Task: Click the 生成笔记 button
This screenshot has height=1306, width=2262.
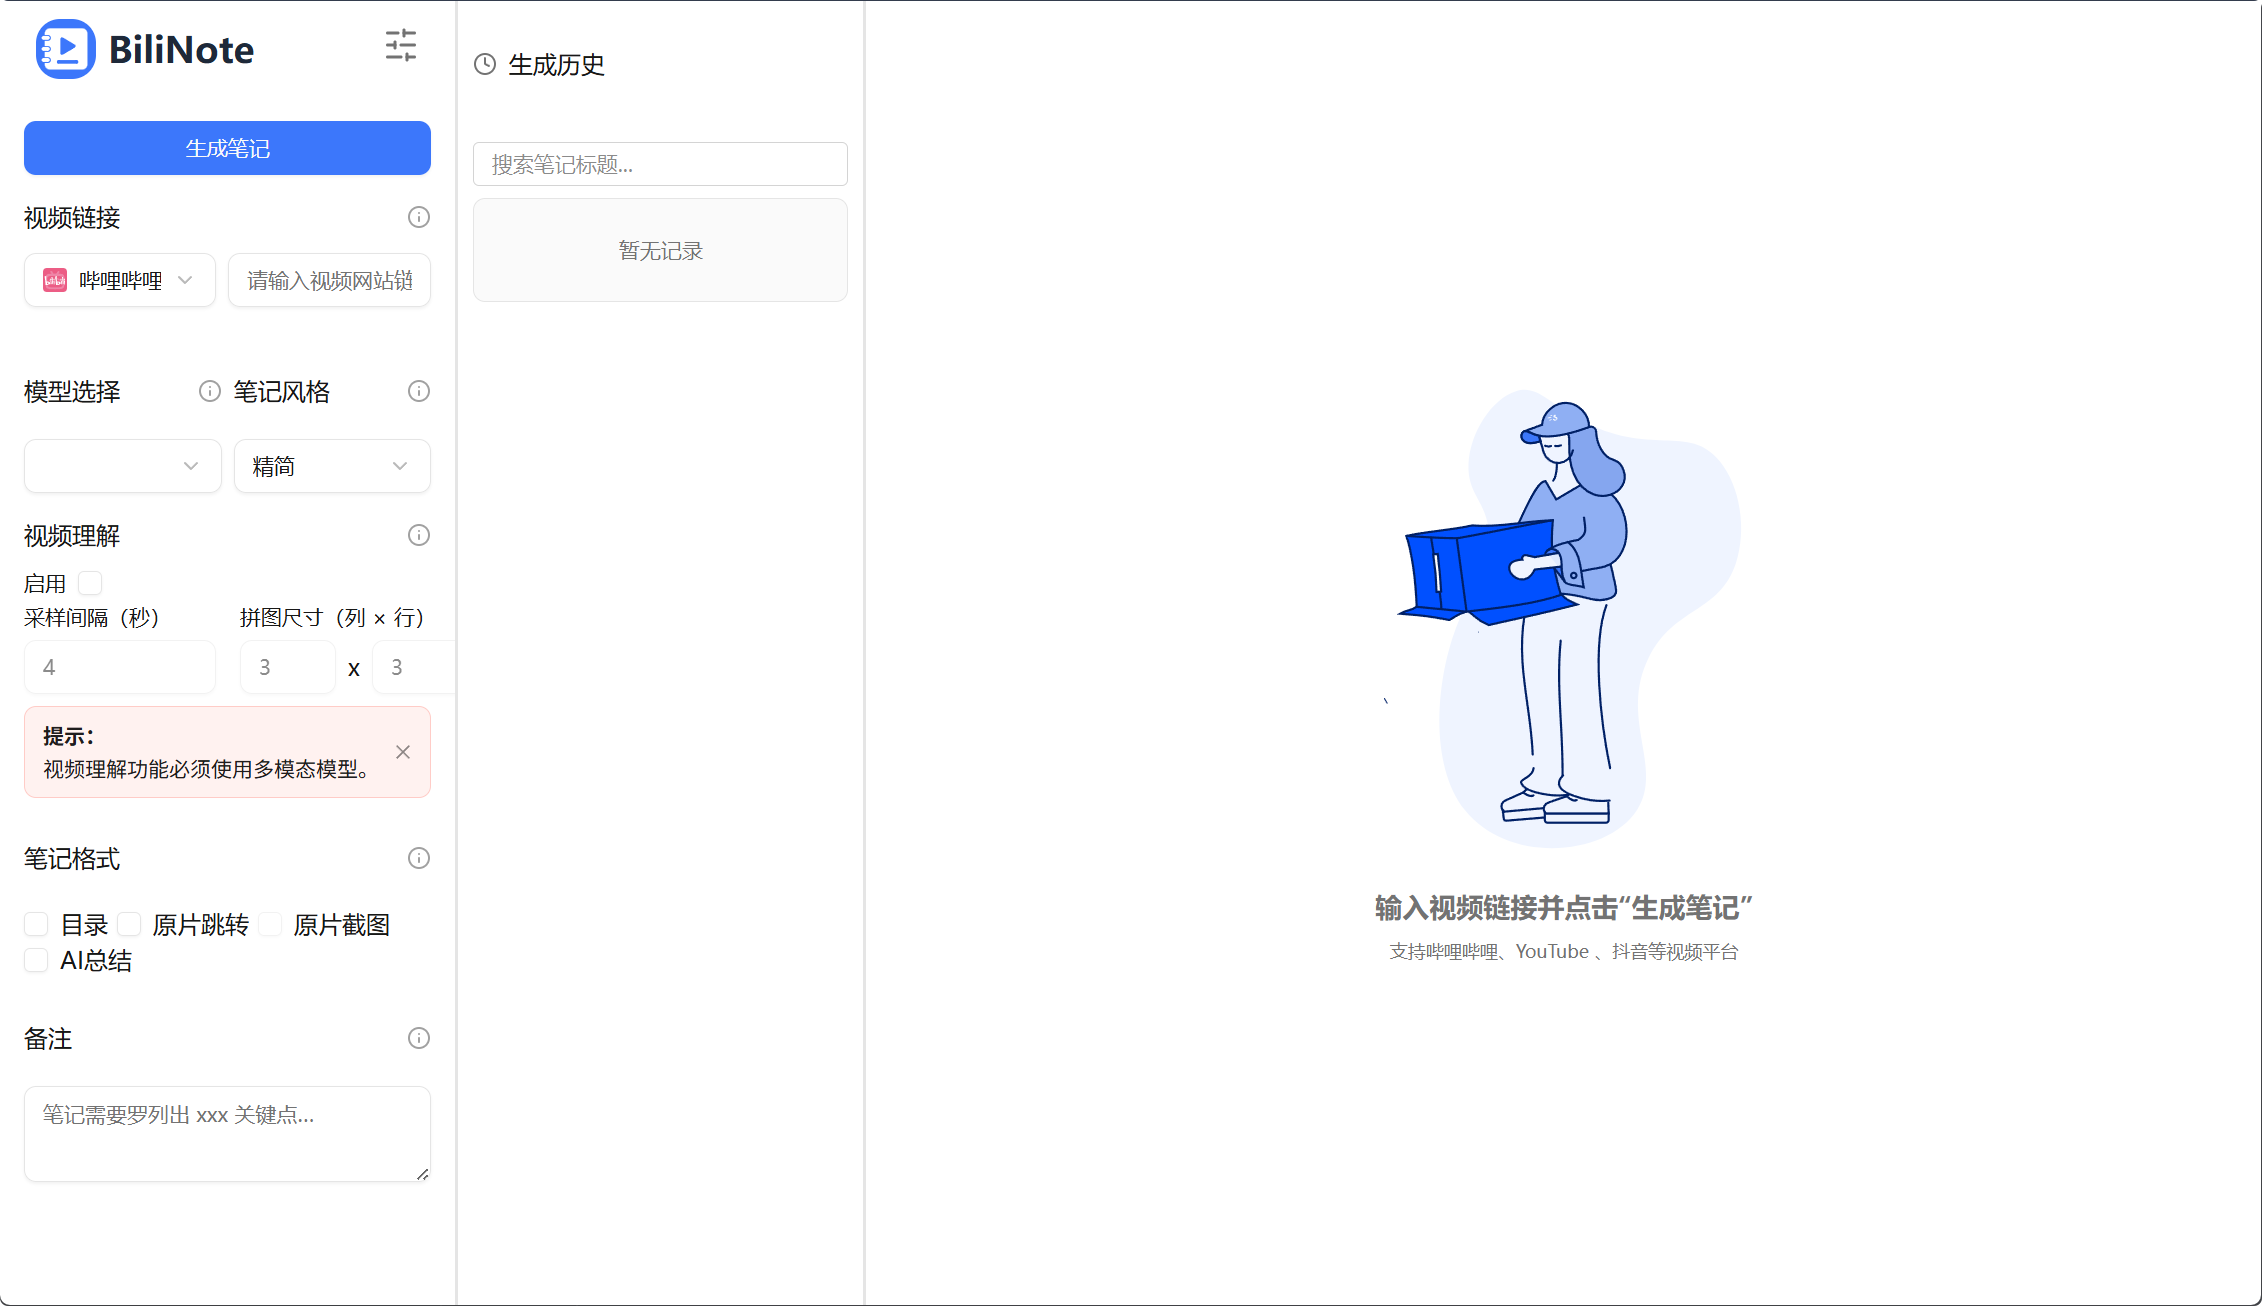Action: pyautogui.click(x=227, y=148)
